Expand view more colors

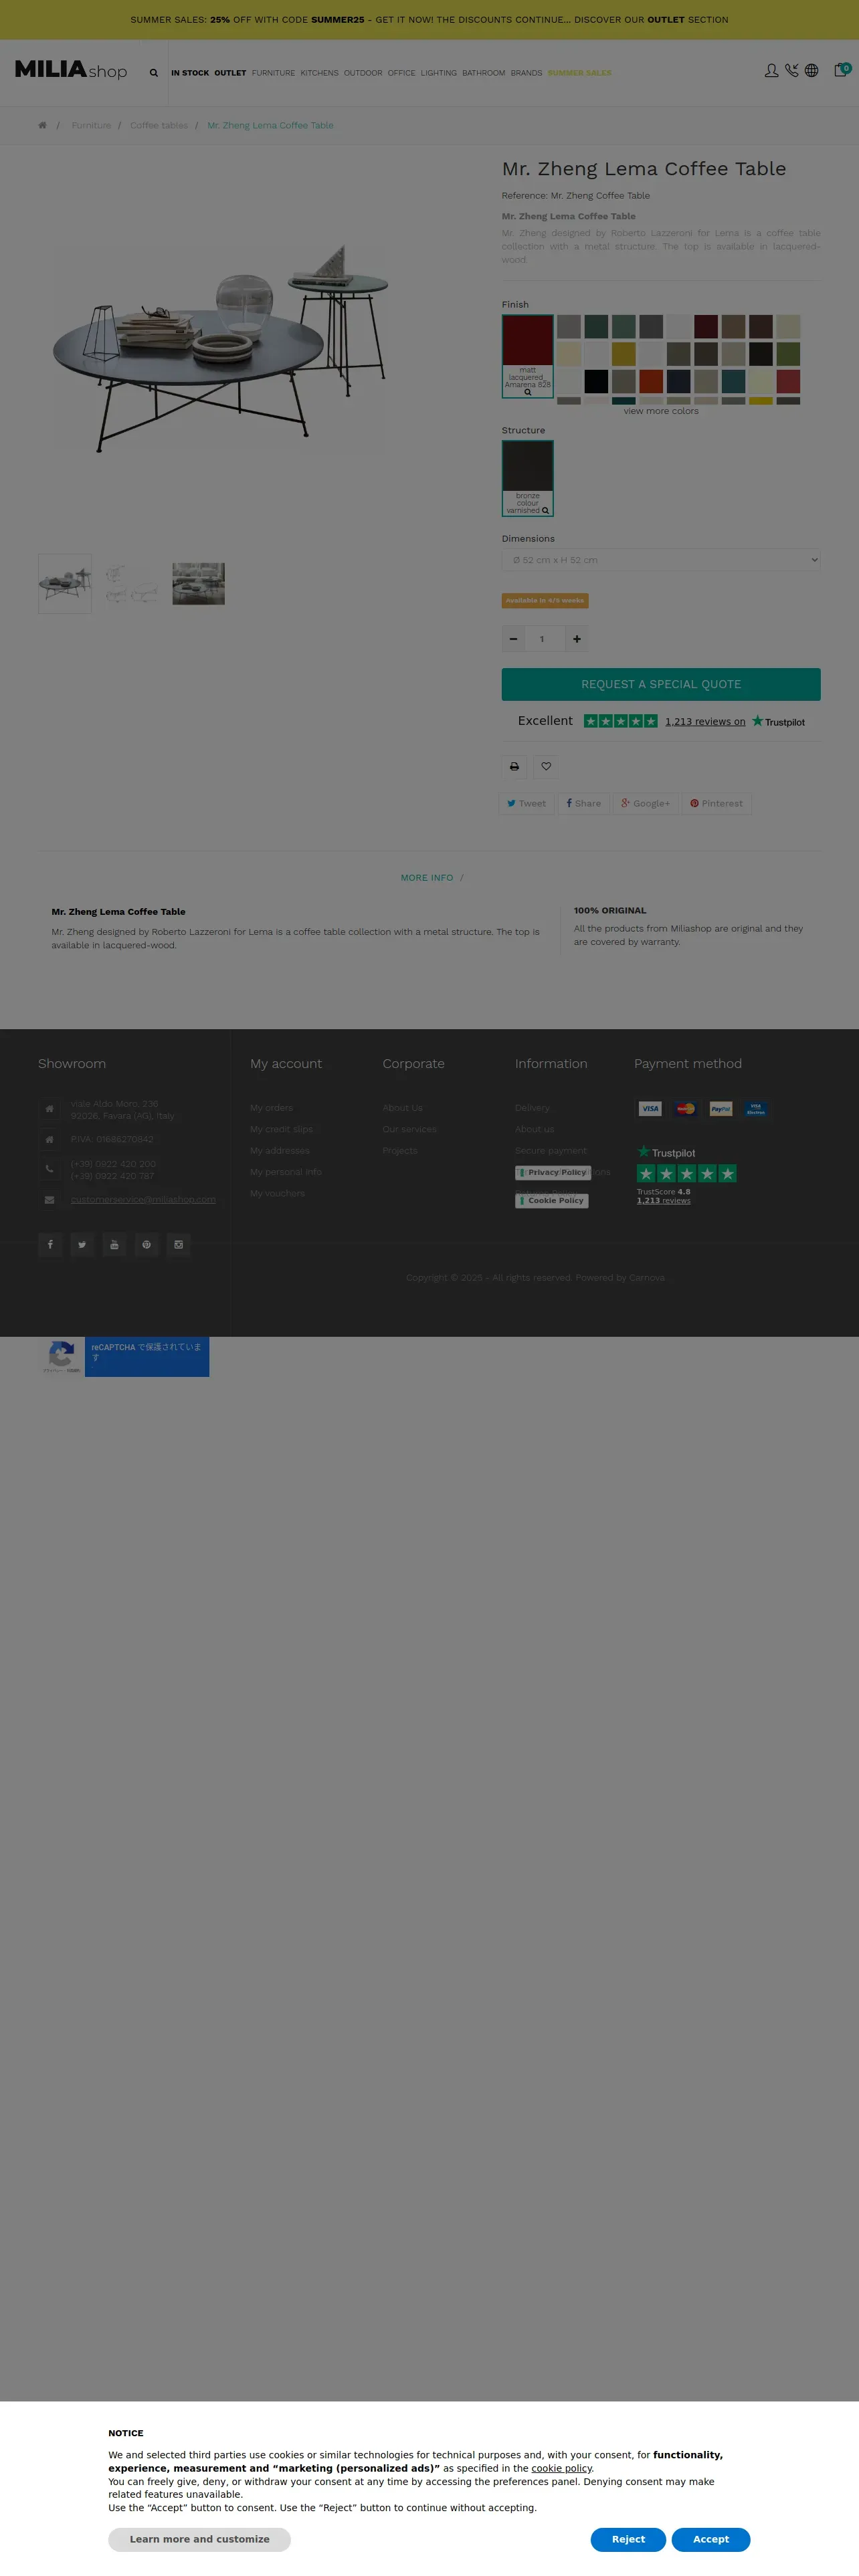661,411
